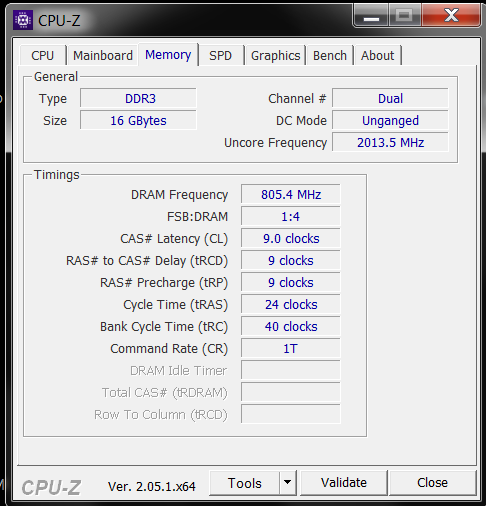Click the Channel # field showing Dual
486x506 pixels.
[390, 98]
